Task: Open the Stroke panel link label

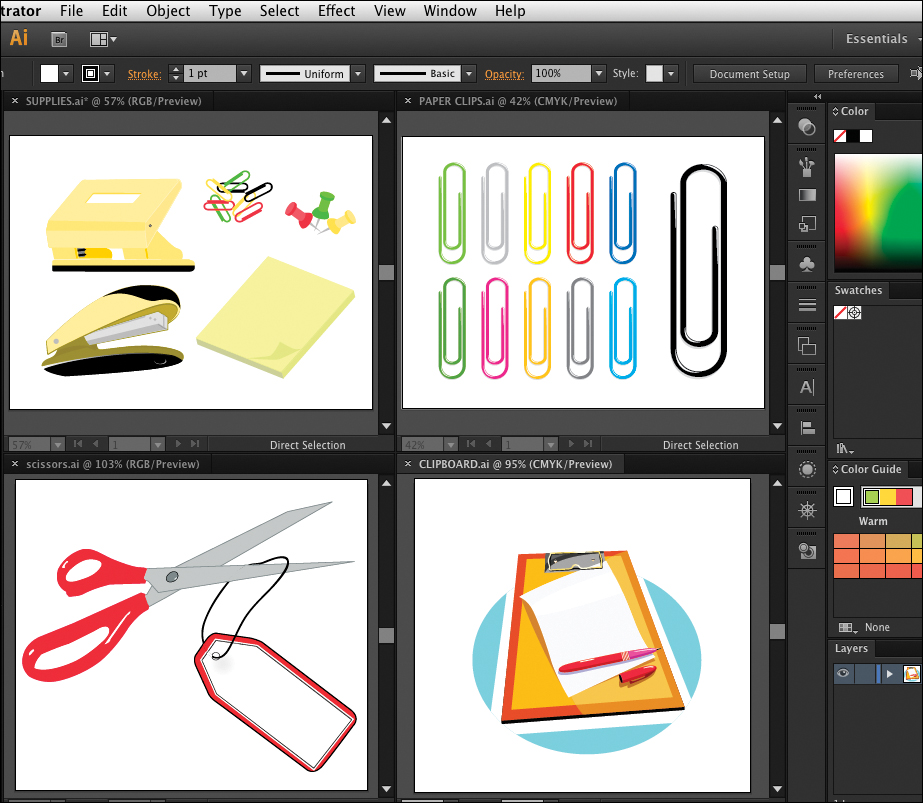Action: [x=144, y=74]
